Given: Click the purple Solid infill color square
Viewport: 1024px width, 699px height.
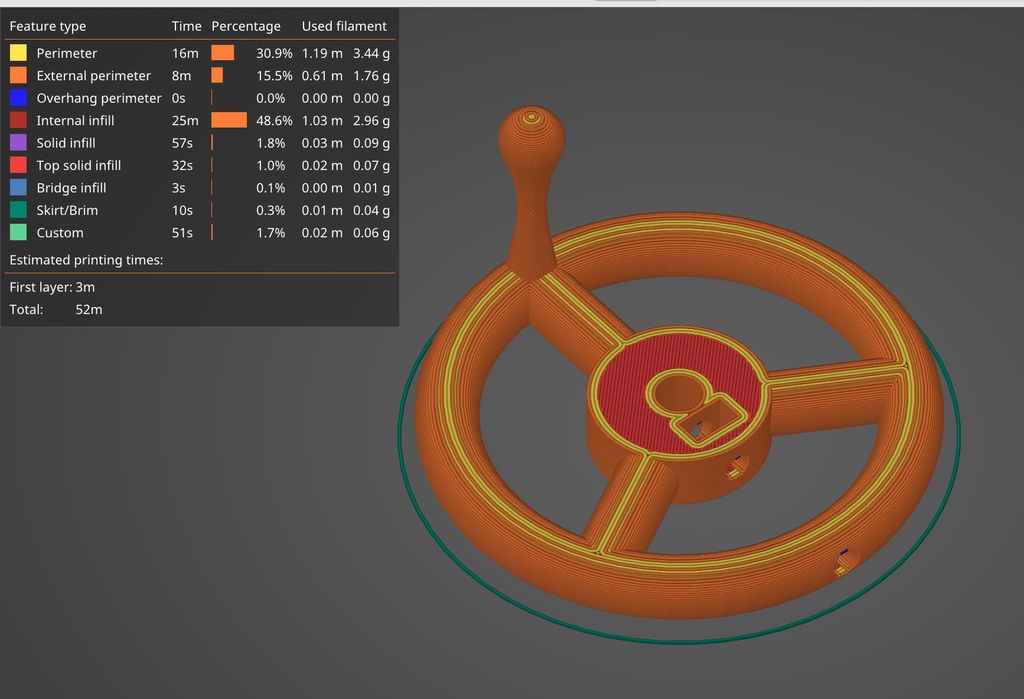Looking at the screenshot, I should point(16,143).
